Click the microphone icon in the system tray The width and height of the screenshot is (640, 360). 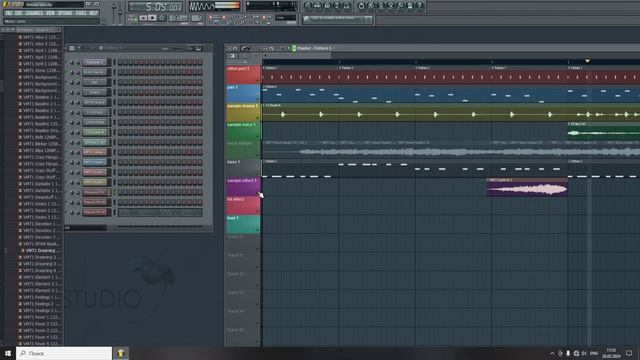click(x=568, y=353)
